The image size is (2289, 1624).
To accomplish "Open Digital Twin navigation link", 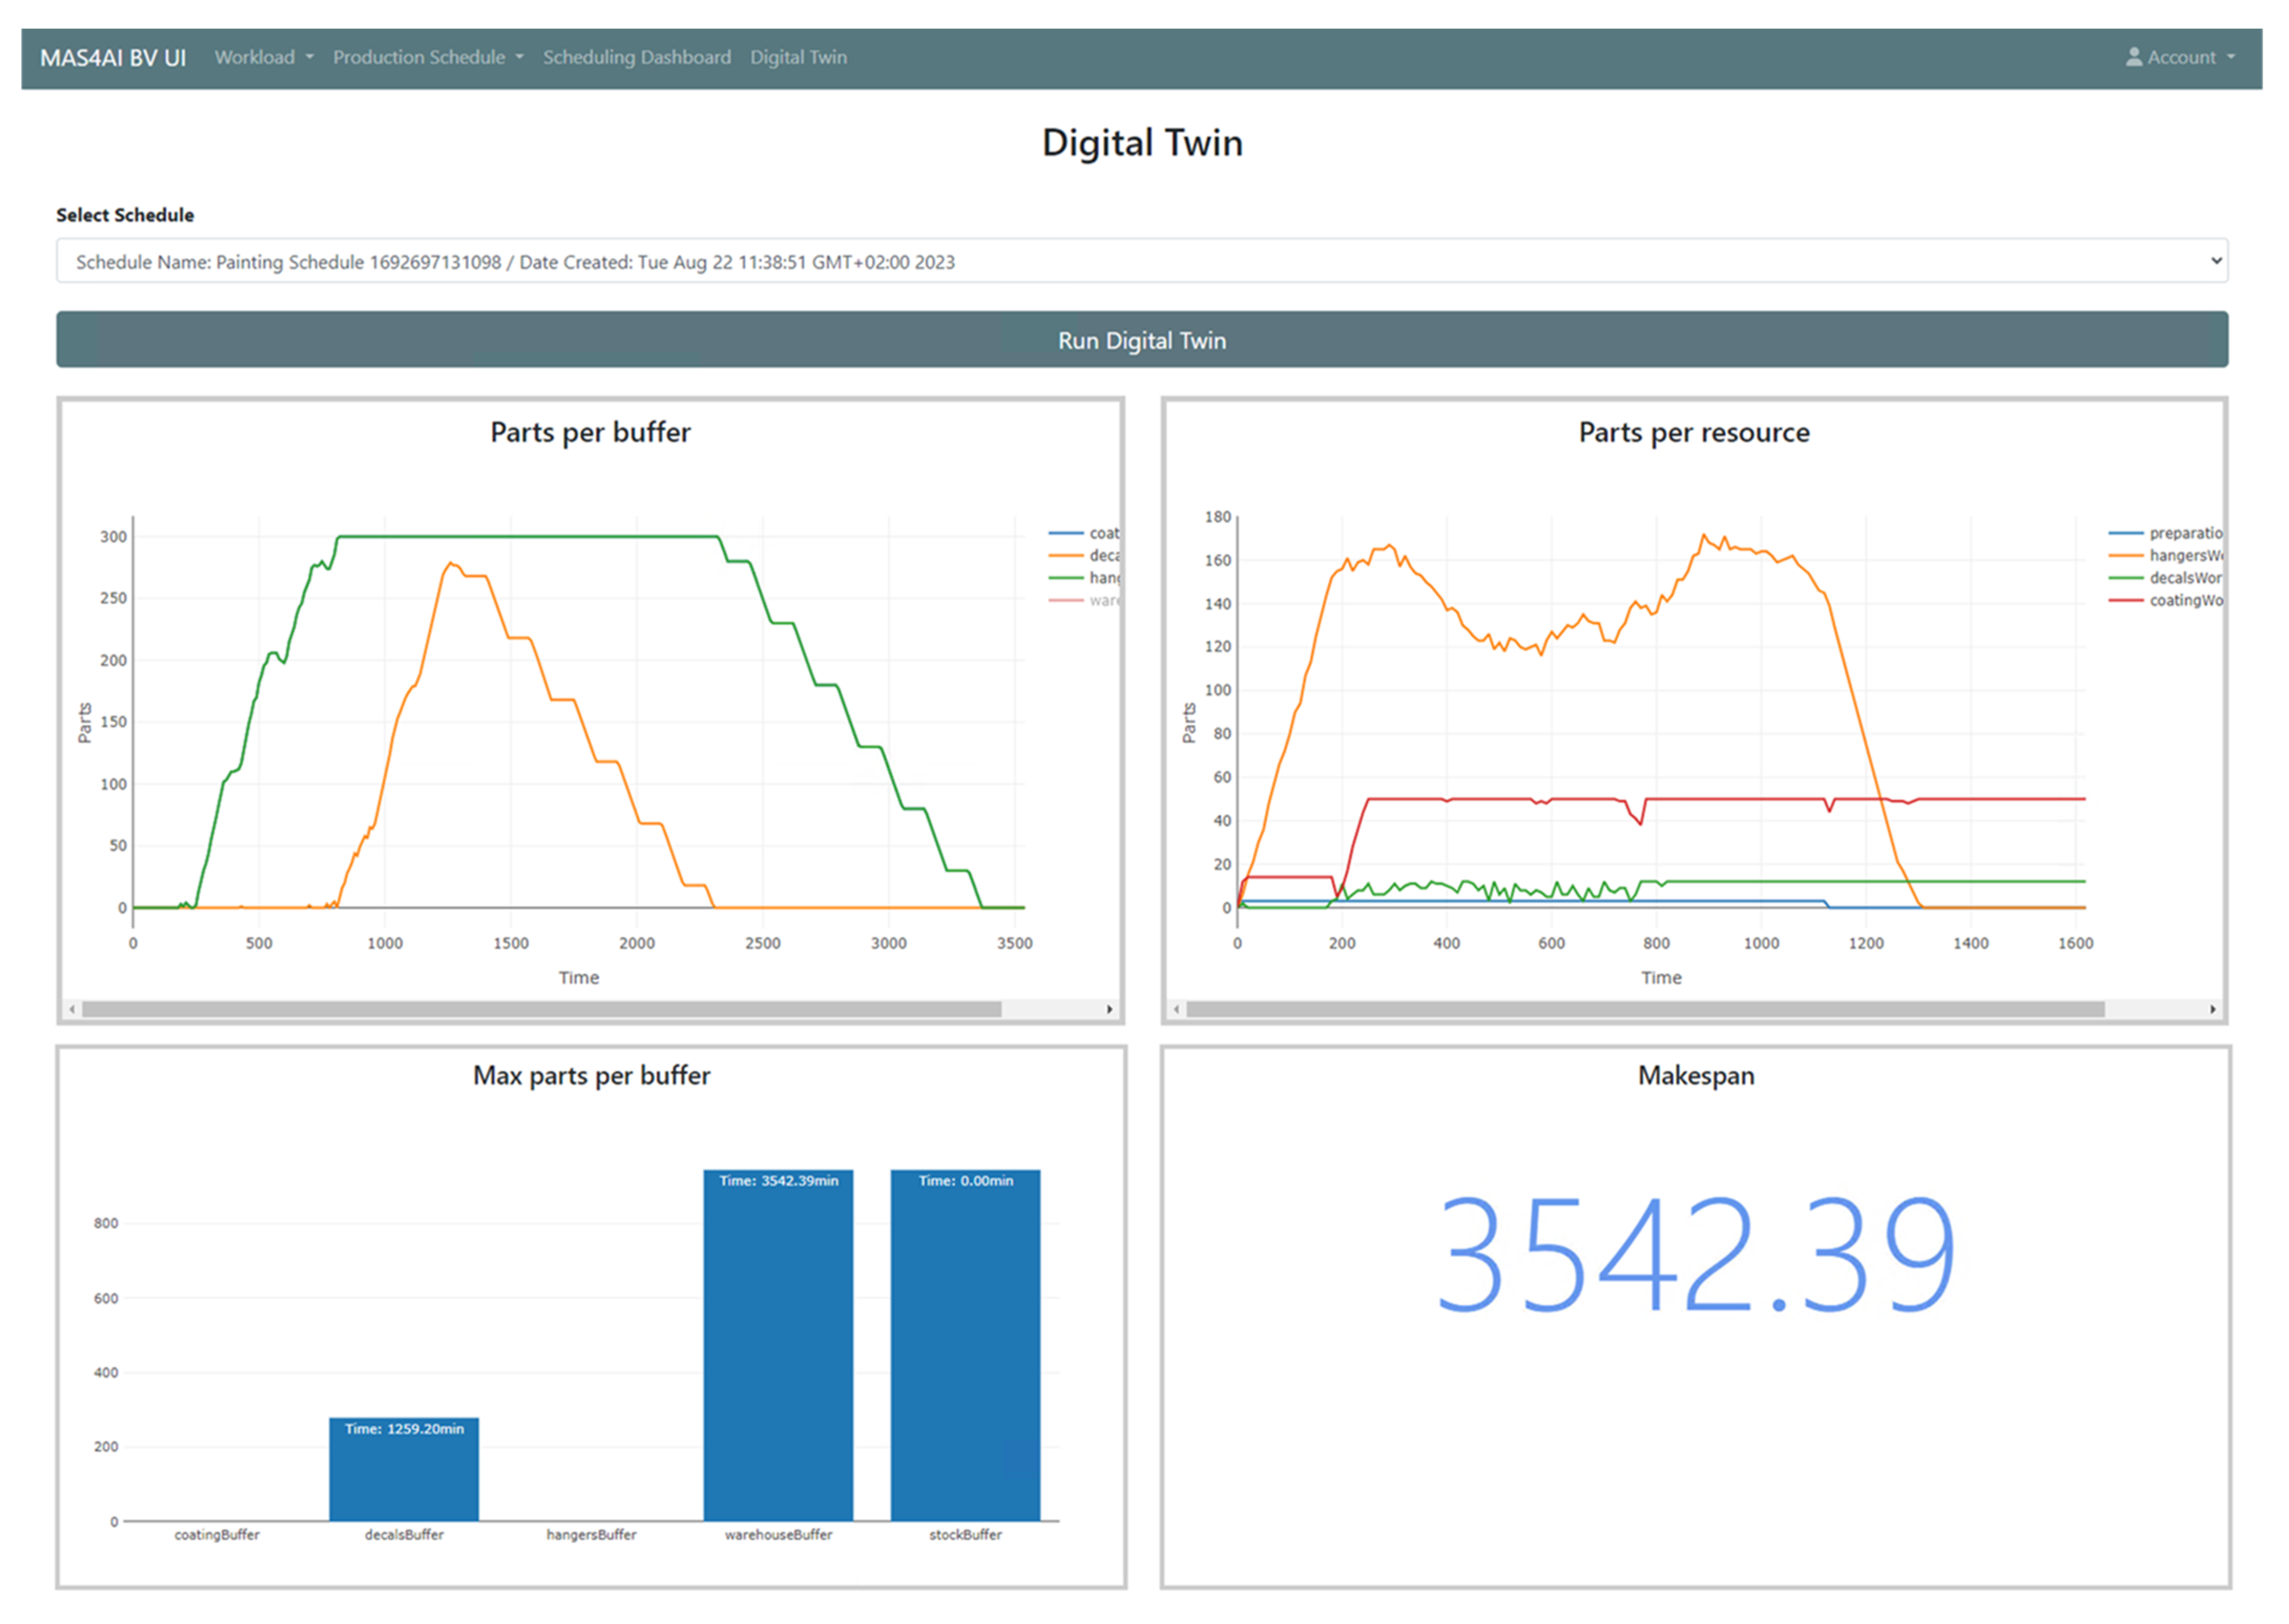I will (798, 57).
